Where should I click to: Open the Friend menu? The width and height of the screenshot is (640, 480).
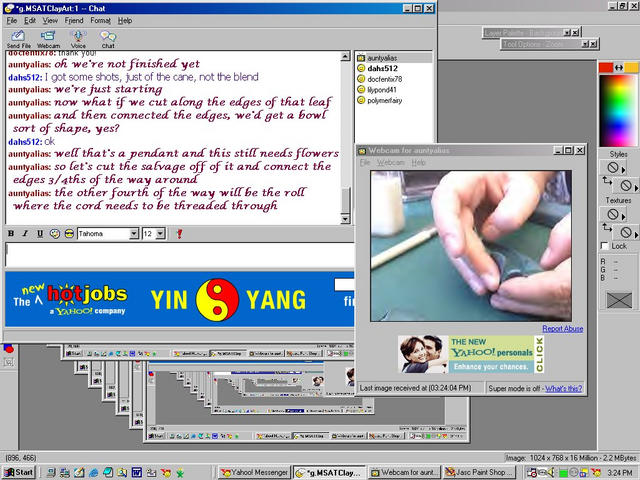[74, 20]
